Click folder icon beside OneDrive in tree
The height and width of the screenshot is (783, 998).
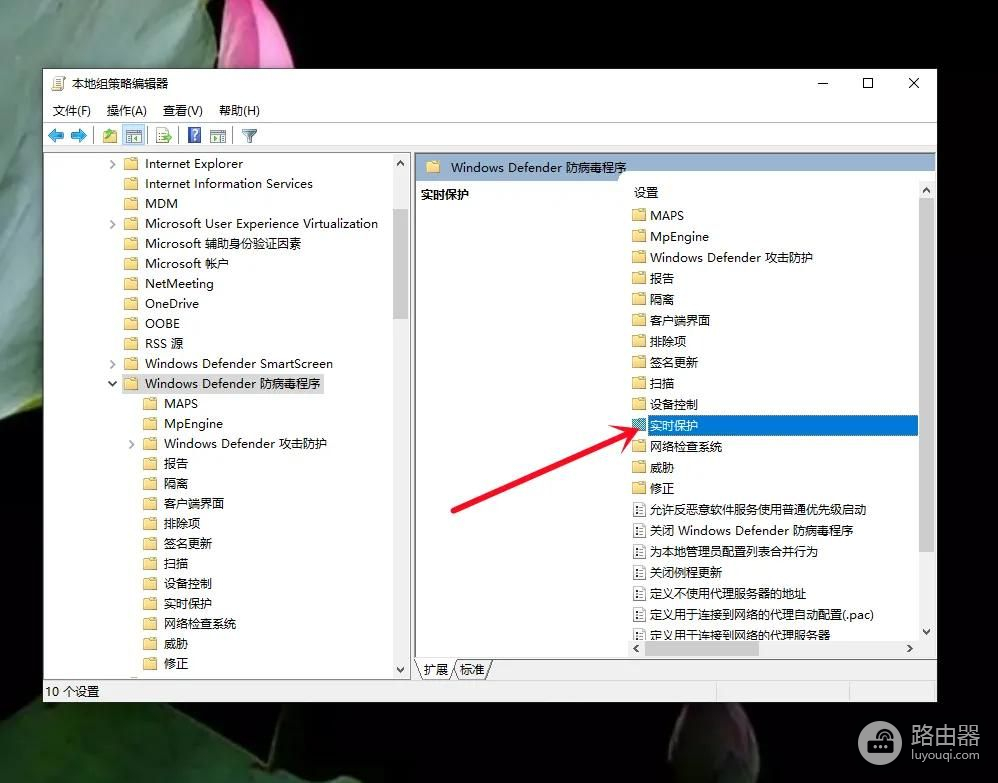[131, 304]
